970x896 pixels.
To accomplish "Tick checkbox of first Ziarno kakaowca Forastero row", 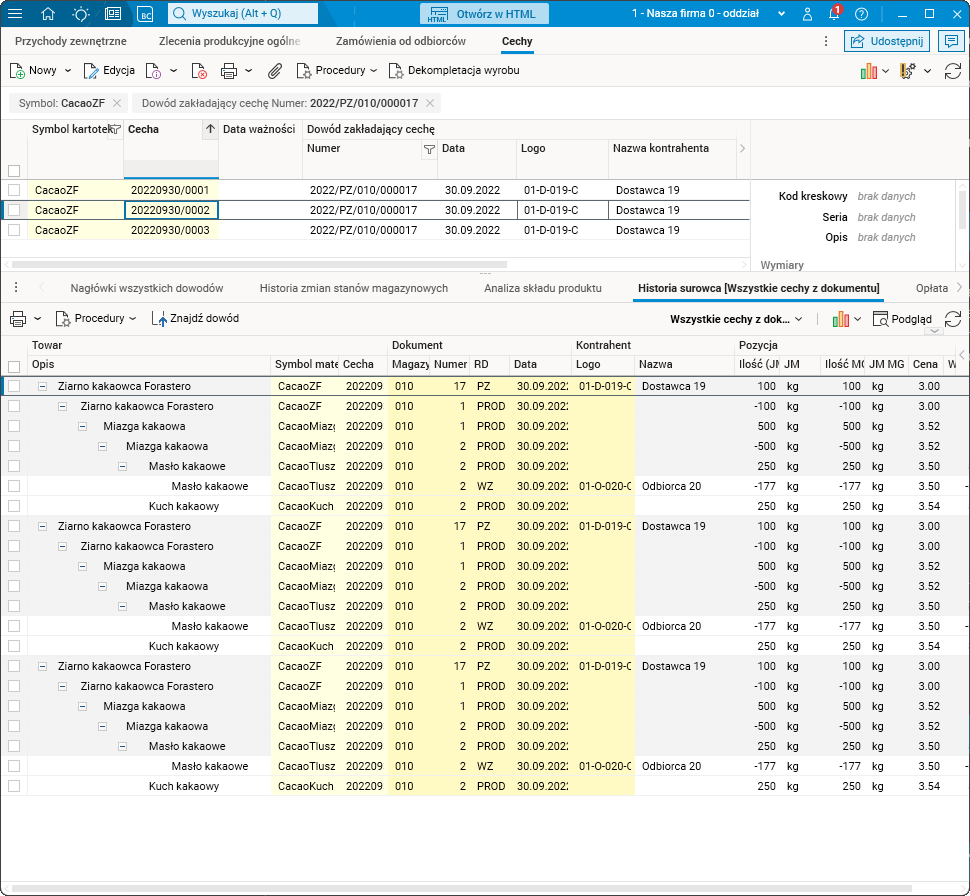I will 14,386.
